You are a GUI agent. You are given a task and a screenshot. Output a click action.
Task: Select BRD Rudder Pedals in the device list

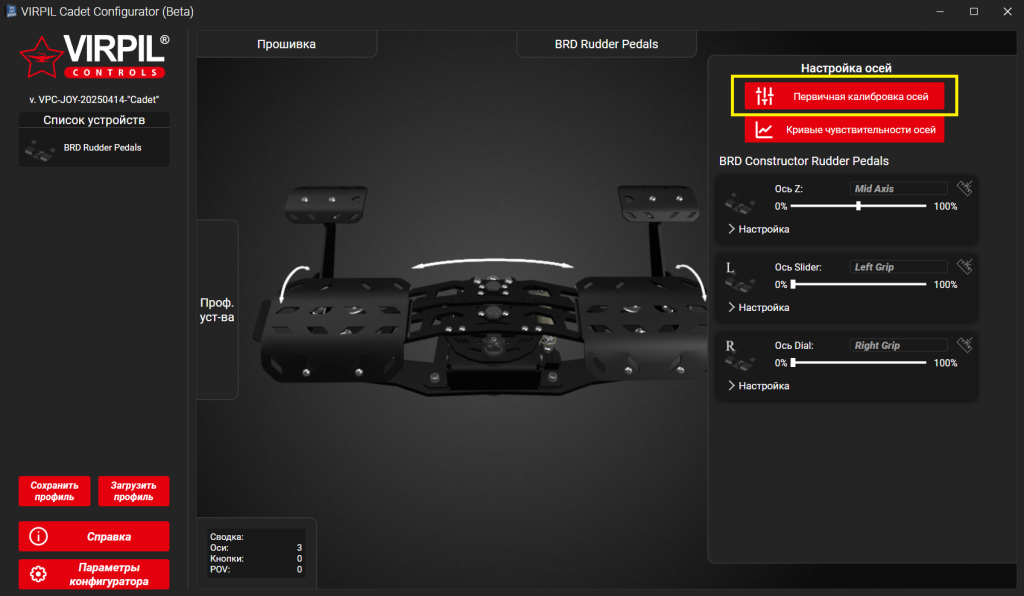click(94, 148)
